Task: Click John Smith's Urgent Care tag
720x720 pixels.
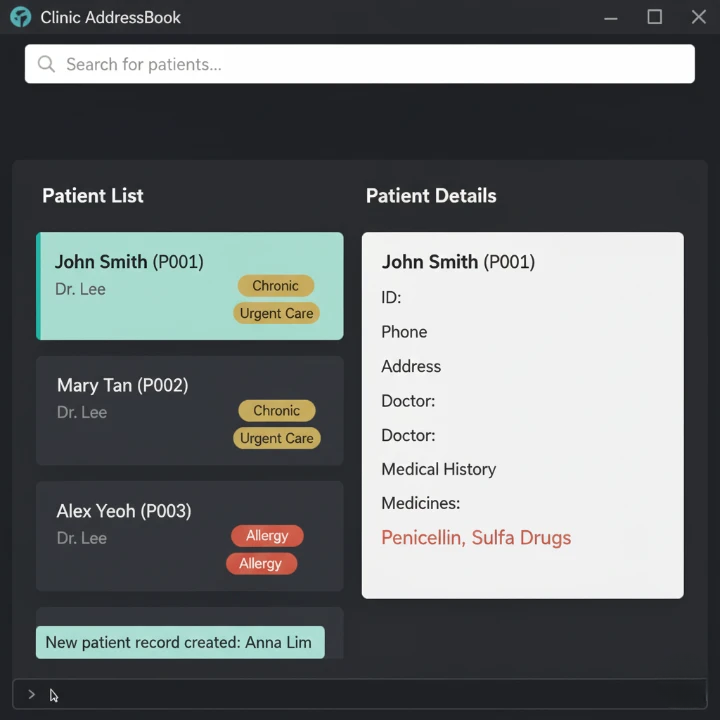Action: click(276, 313)
